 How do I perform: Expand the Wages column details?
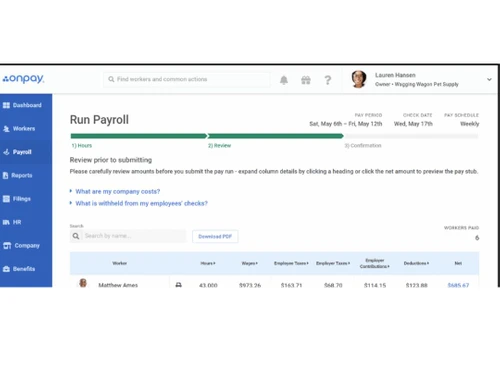(x=250, y=263)
